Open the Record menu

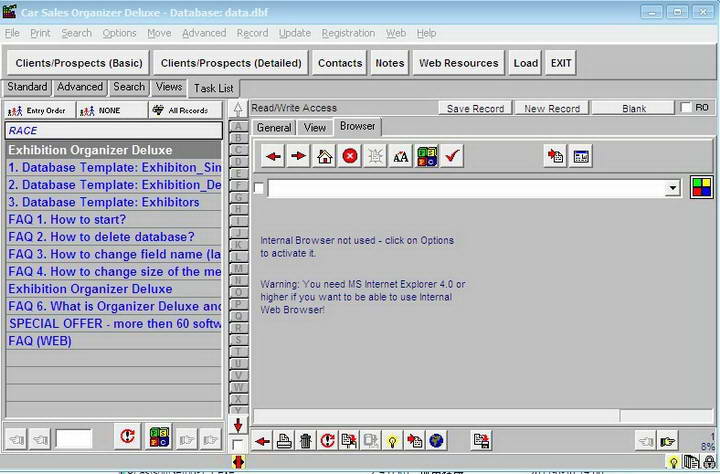tap(252, 33)
